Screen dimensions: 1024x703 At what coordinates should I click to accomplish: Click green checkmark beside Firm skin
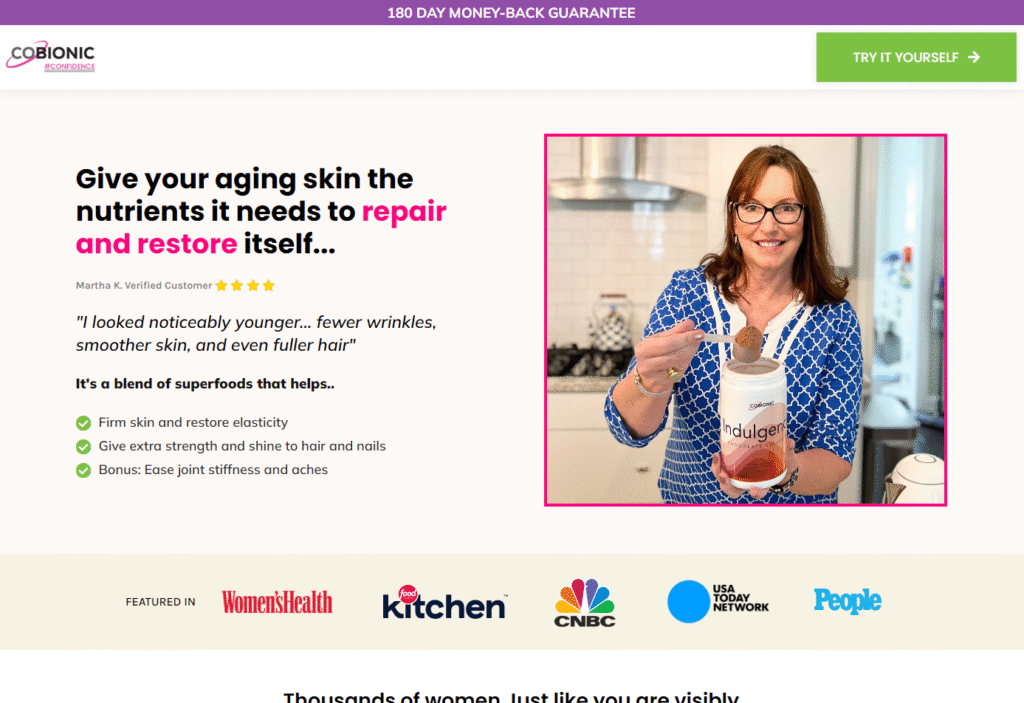(x=83, y=423)
